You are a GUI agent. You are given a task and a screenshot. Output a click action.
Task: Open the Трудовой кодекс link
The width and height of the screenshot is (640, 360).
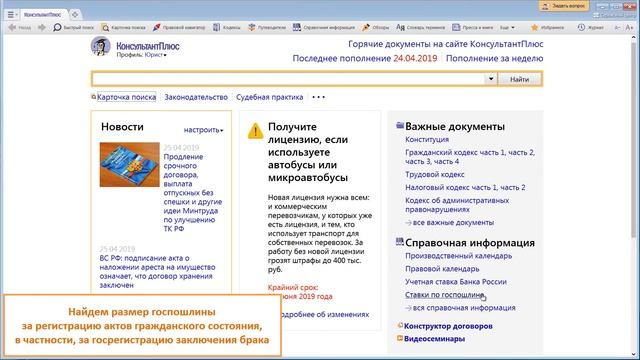point(435,175)
